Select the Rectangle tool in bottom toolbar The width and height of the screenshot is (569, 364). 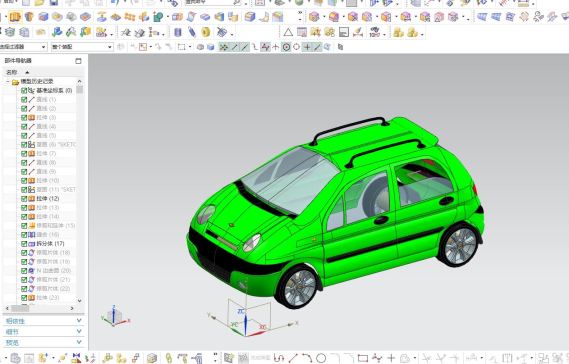click(x=363, y=358)
